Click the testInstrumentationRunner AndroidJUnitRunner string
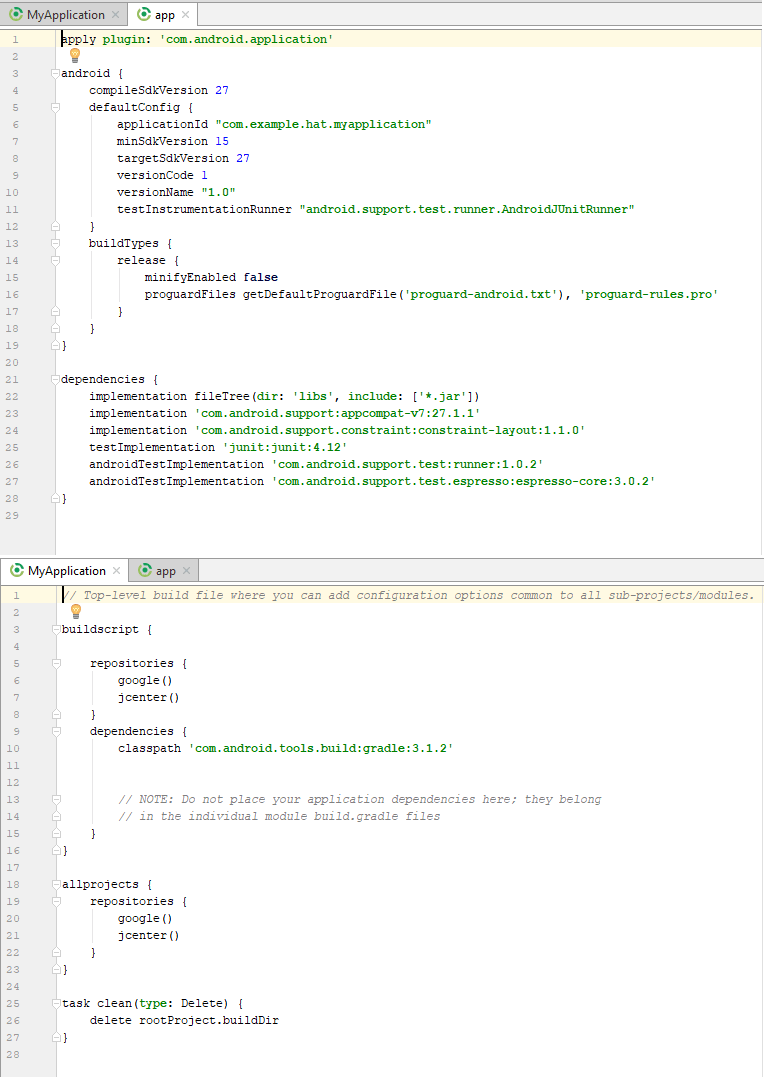This screenshot has width=767, height=1077. pos(467,209)
